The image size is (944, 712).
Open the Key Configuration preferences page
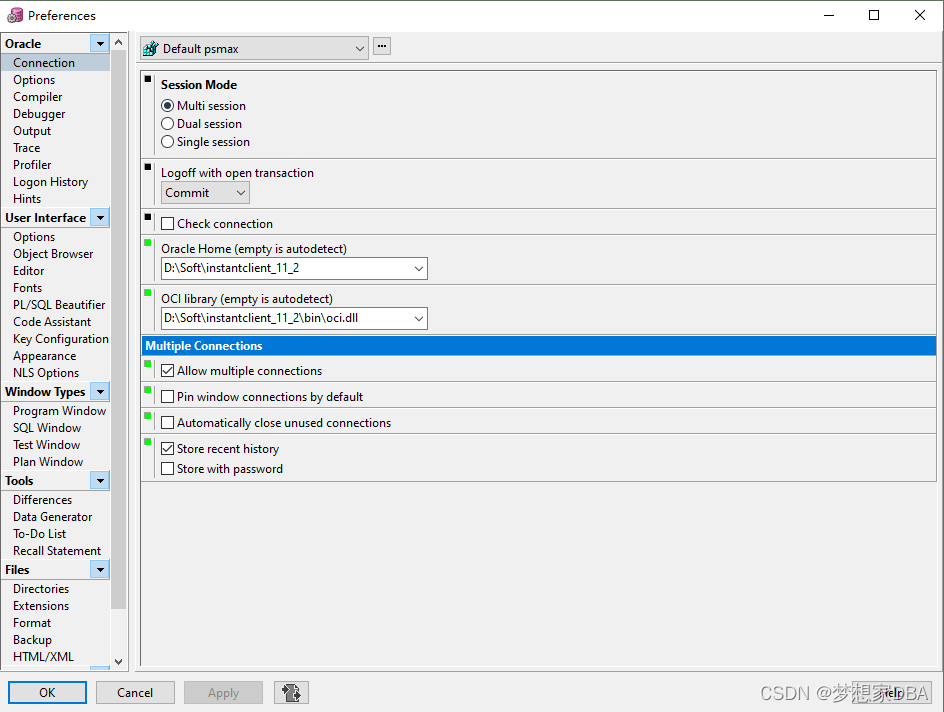(x=61, y=339)
